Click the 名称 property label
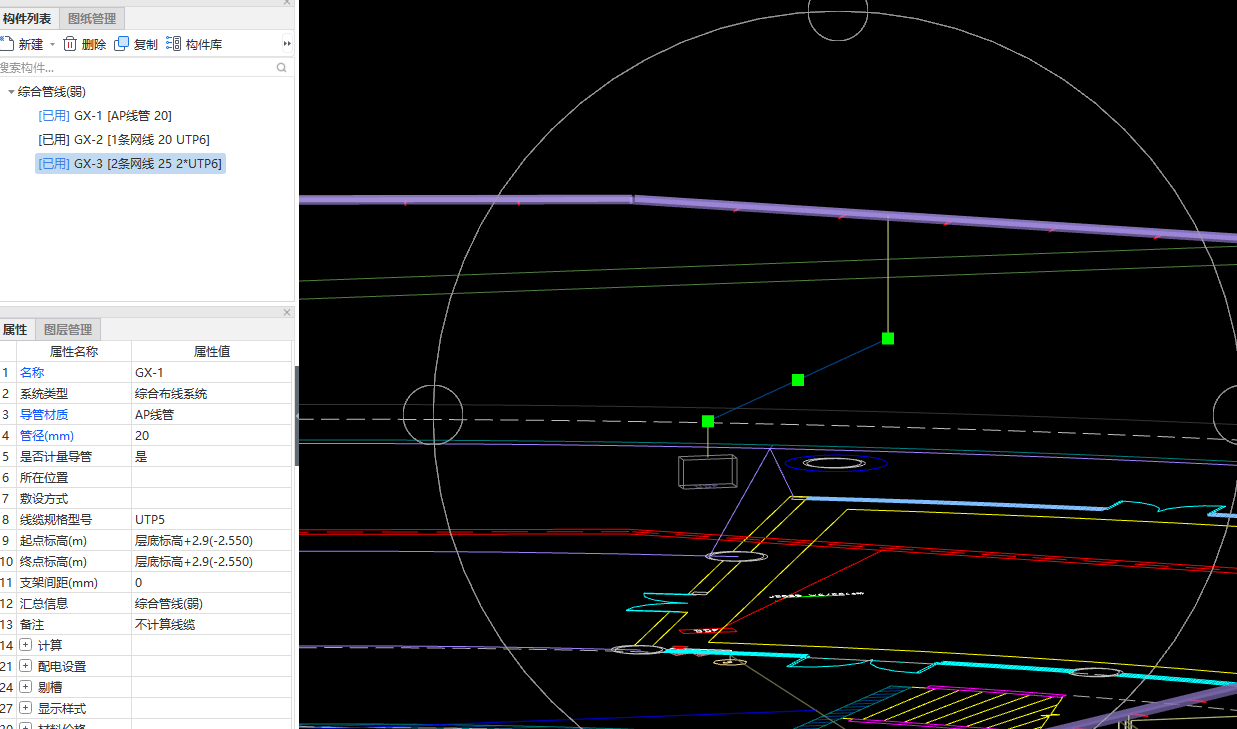The image size is (1237, 729). coord(32,373)
